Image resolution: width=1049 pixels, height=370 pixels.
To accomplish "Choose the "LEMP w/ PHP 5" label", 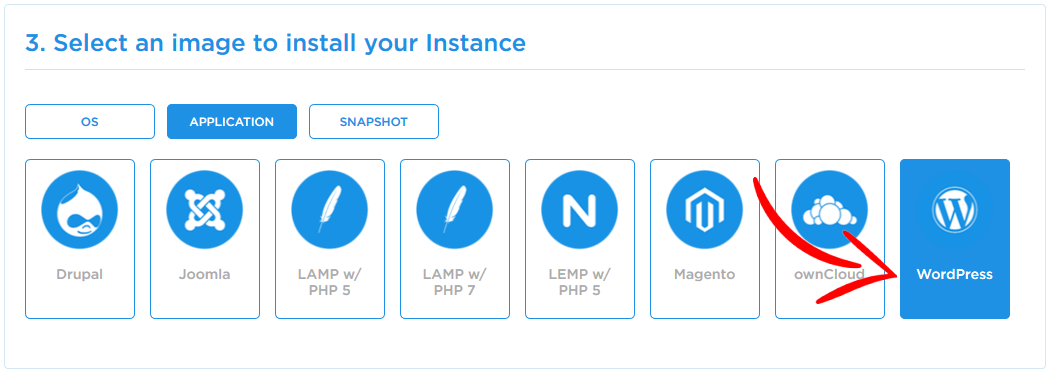I will coord(580,282).
